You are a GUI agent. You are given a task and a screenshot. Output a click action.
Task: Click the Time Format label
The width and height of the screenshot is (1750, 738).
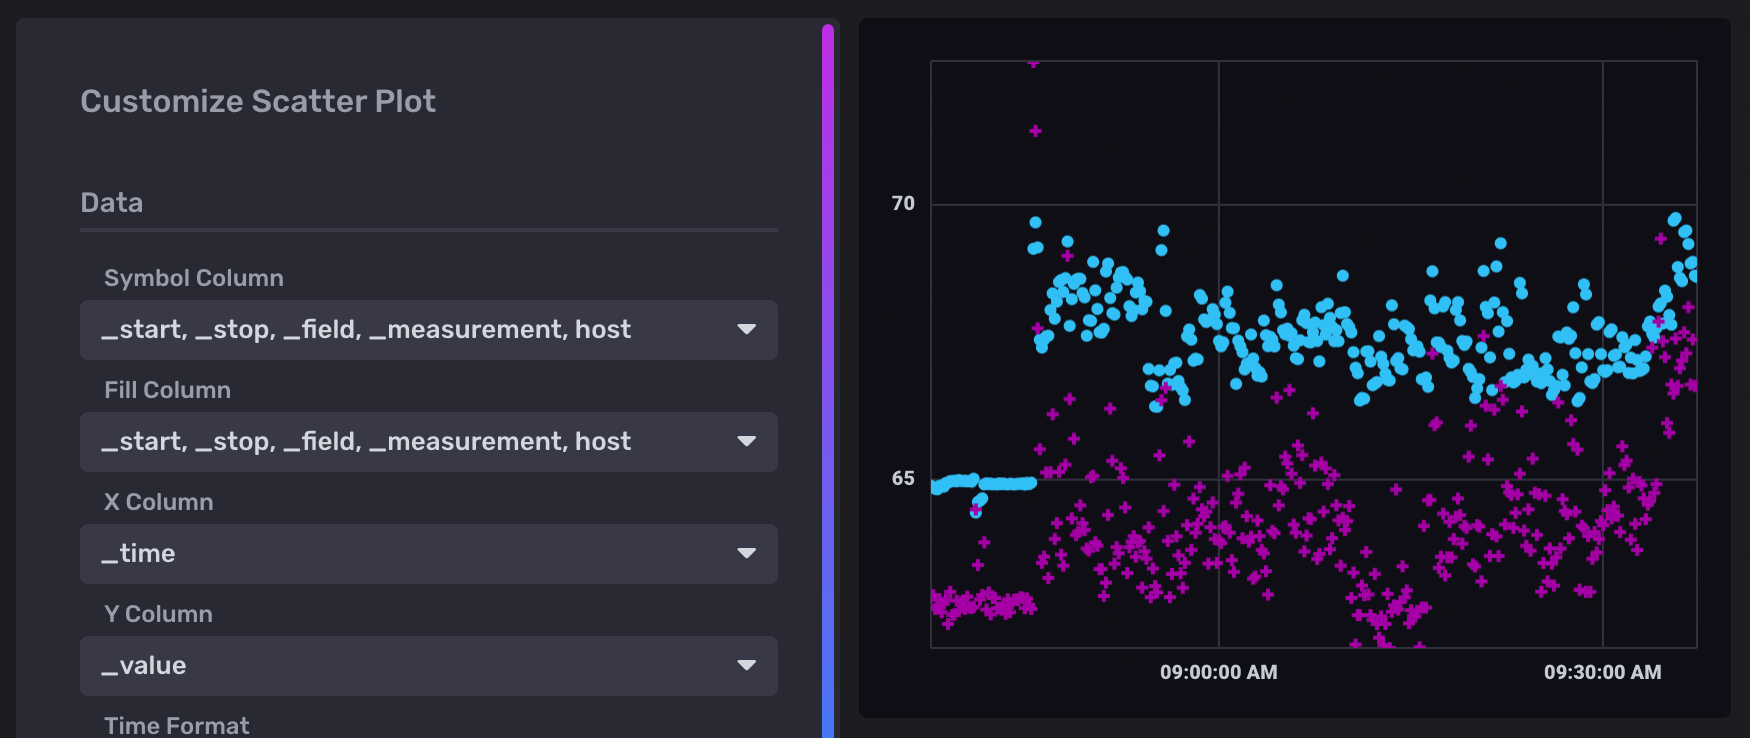[176, 725]
